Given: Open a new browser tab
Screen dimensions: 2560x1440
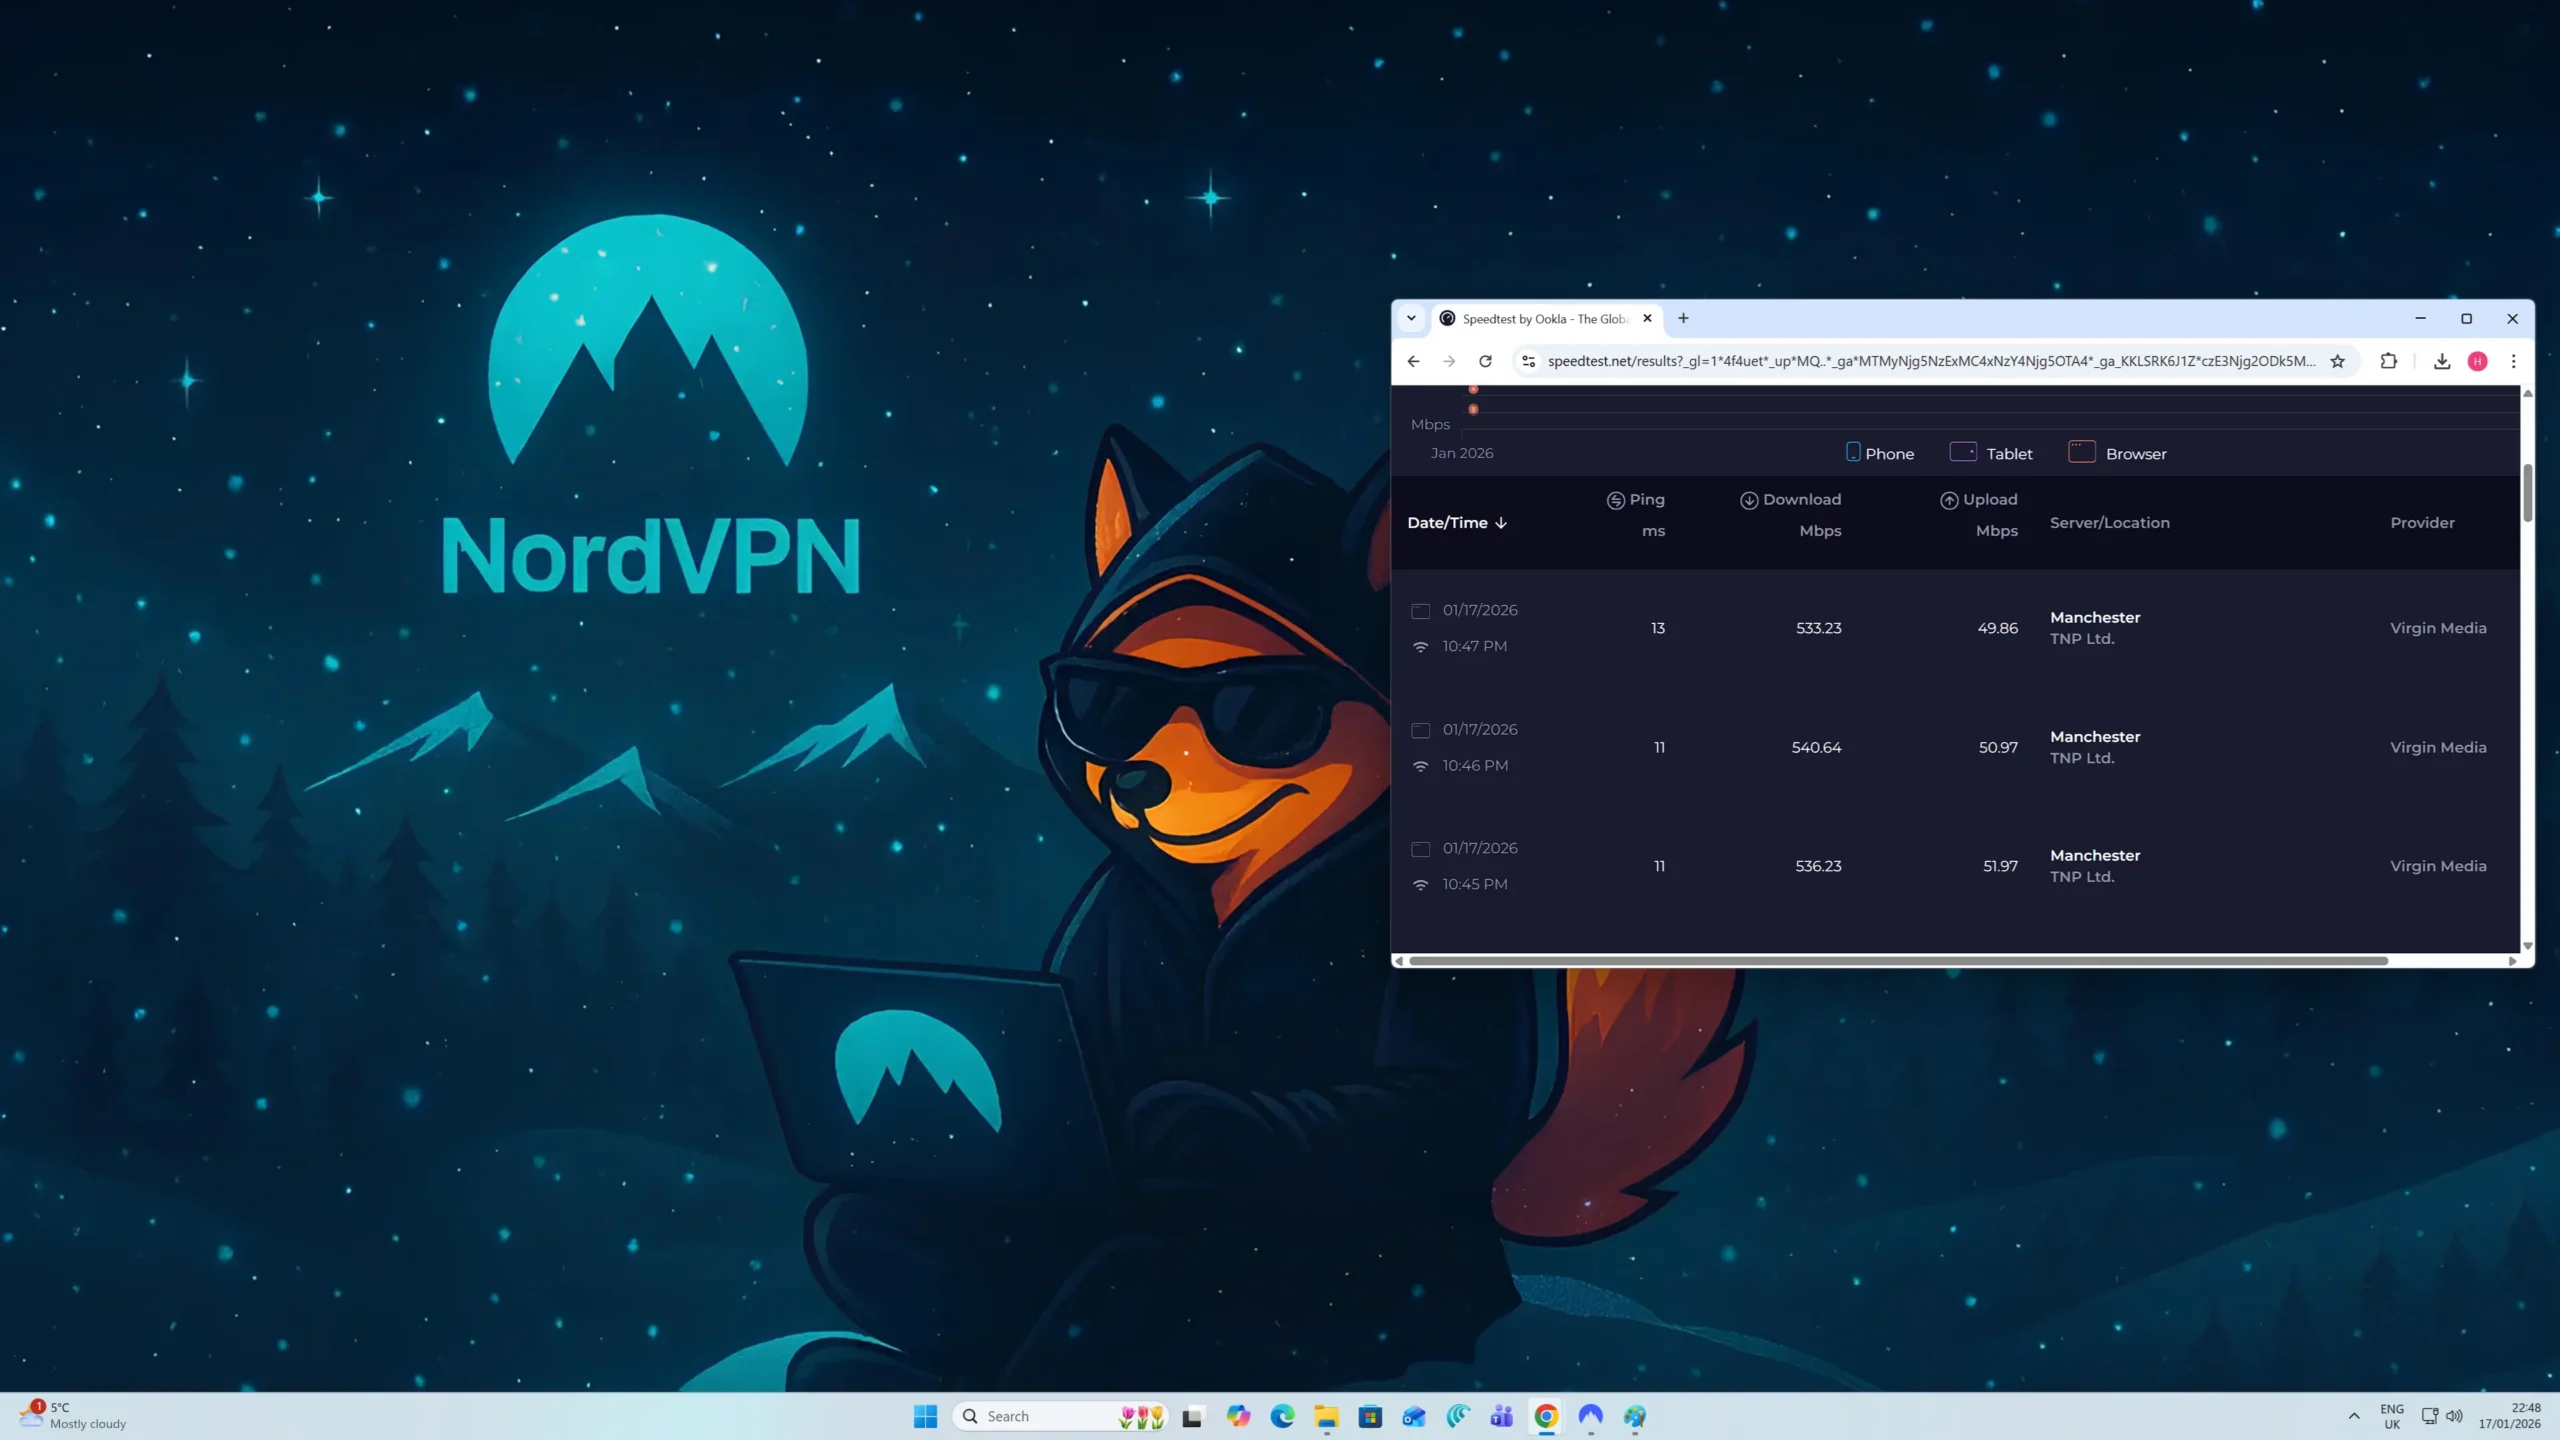Looking at the screenshot, I should tap(1683, 318).
